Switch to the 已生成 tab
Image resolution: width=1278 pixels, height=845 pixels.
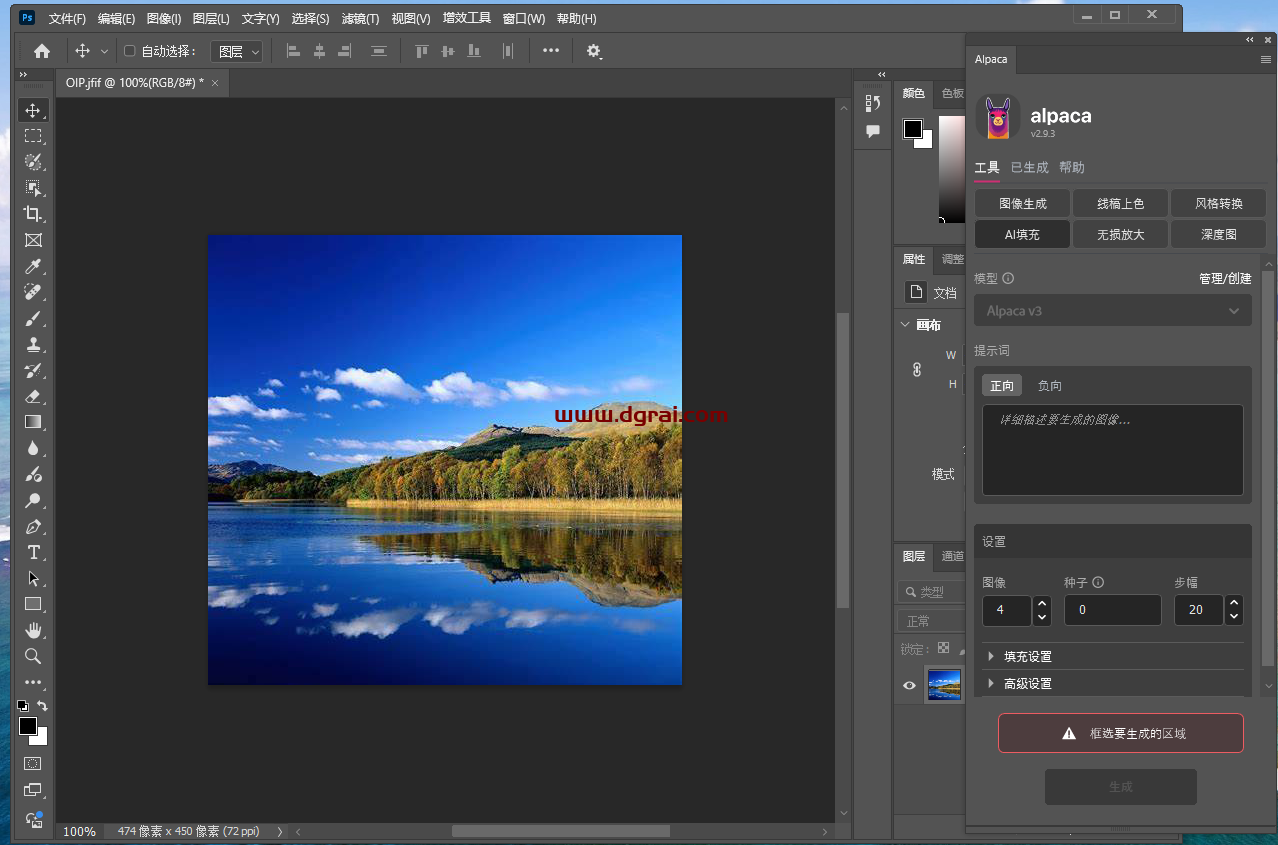(x=1029, y=168)
